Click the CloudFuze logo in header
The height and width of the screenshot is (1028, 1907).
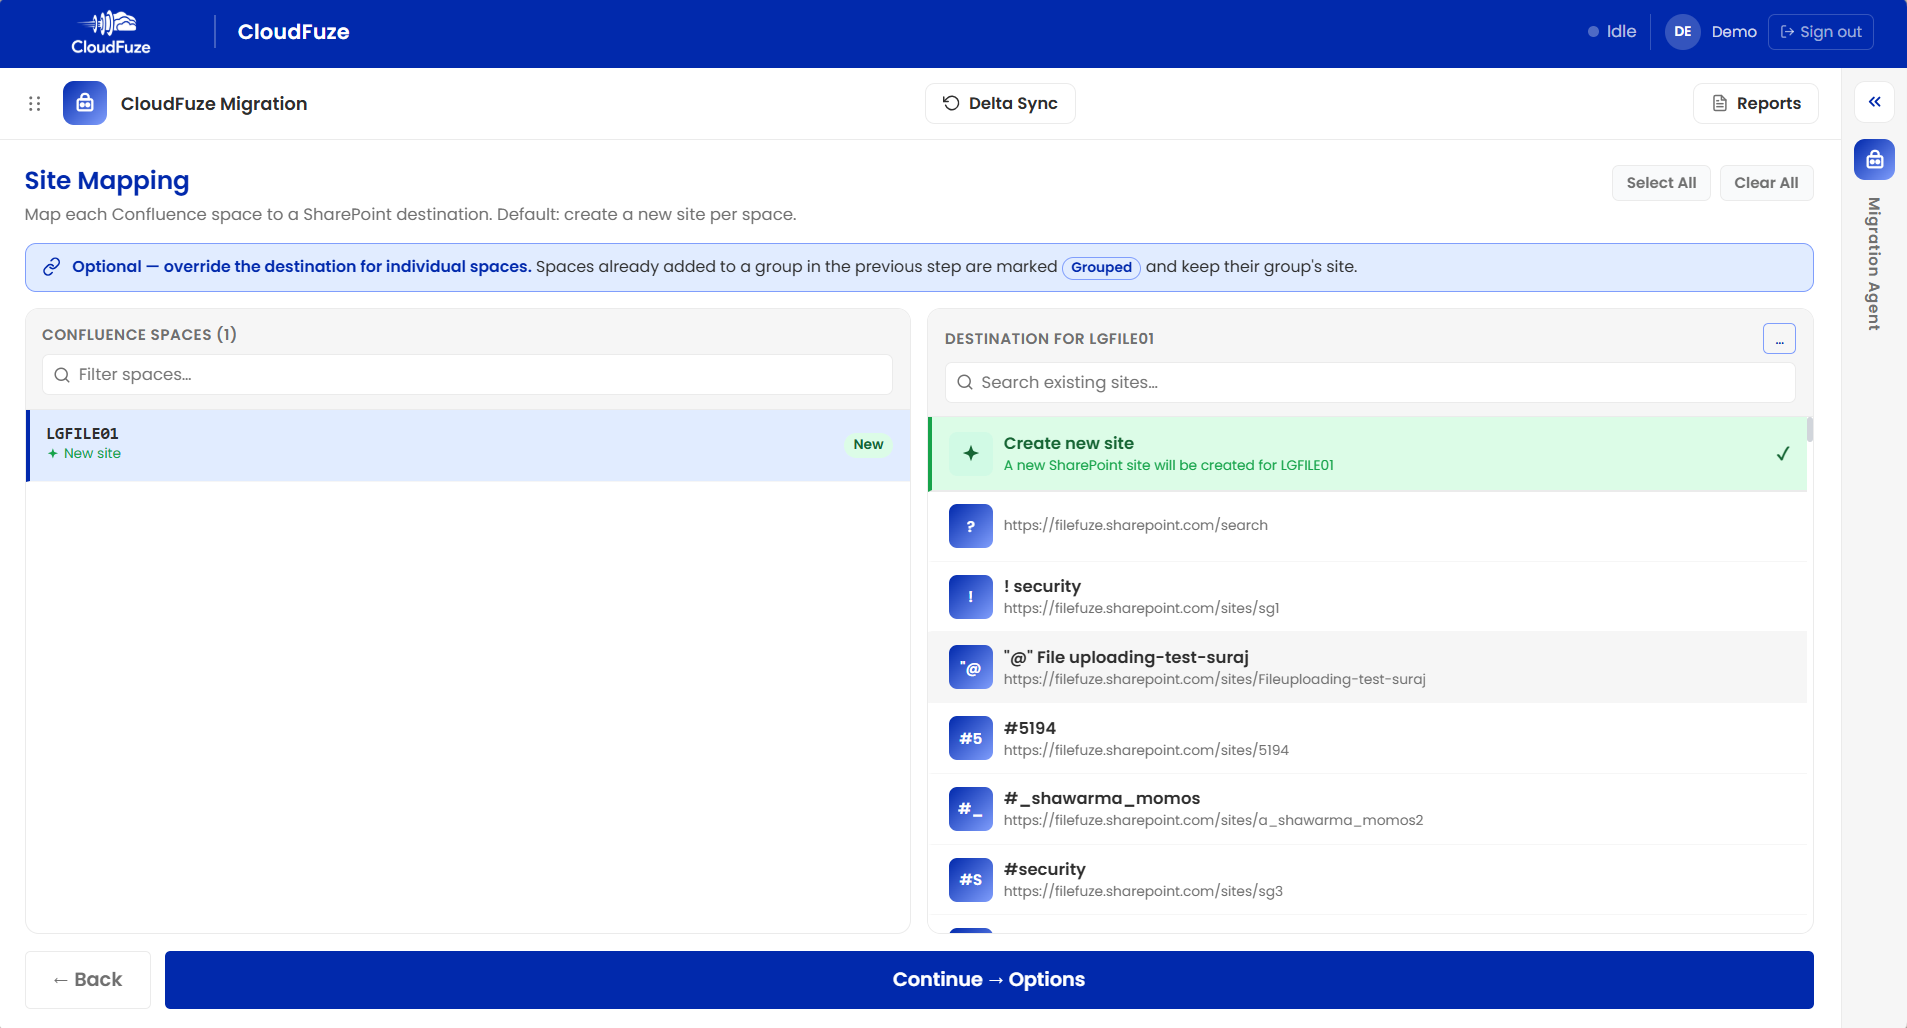pos(111,32)
